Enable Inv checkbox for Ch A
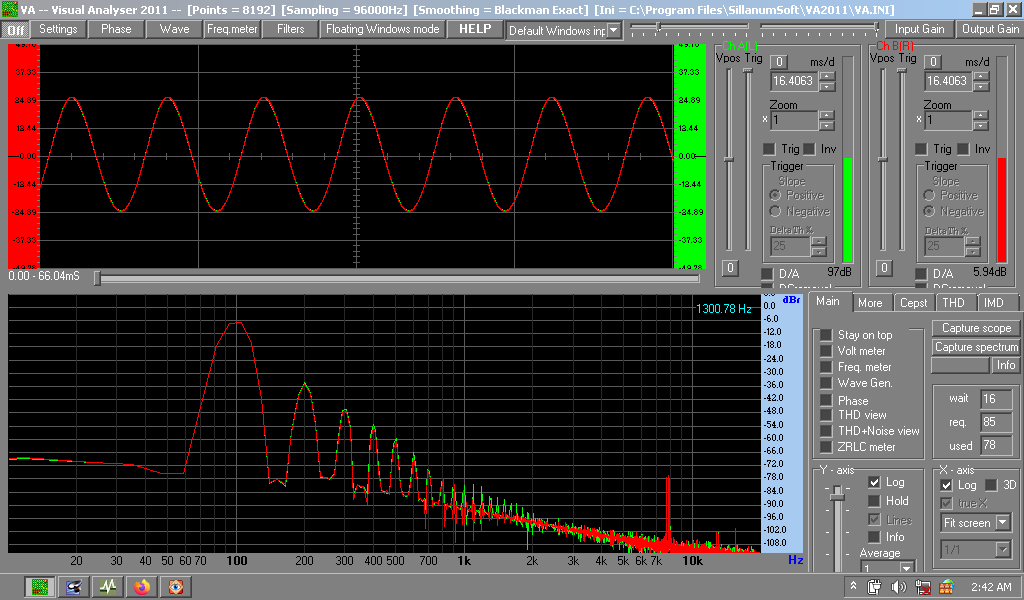Viewport: 1024px width, 600px height. (x=809, y=149)
